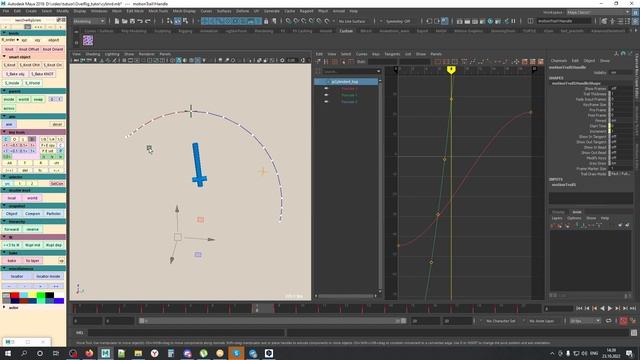Click the S_Bake KNOT button
This screenshot has width=640, height=360.
pos(42,74)
